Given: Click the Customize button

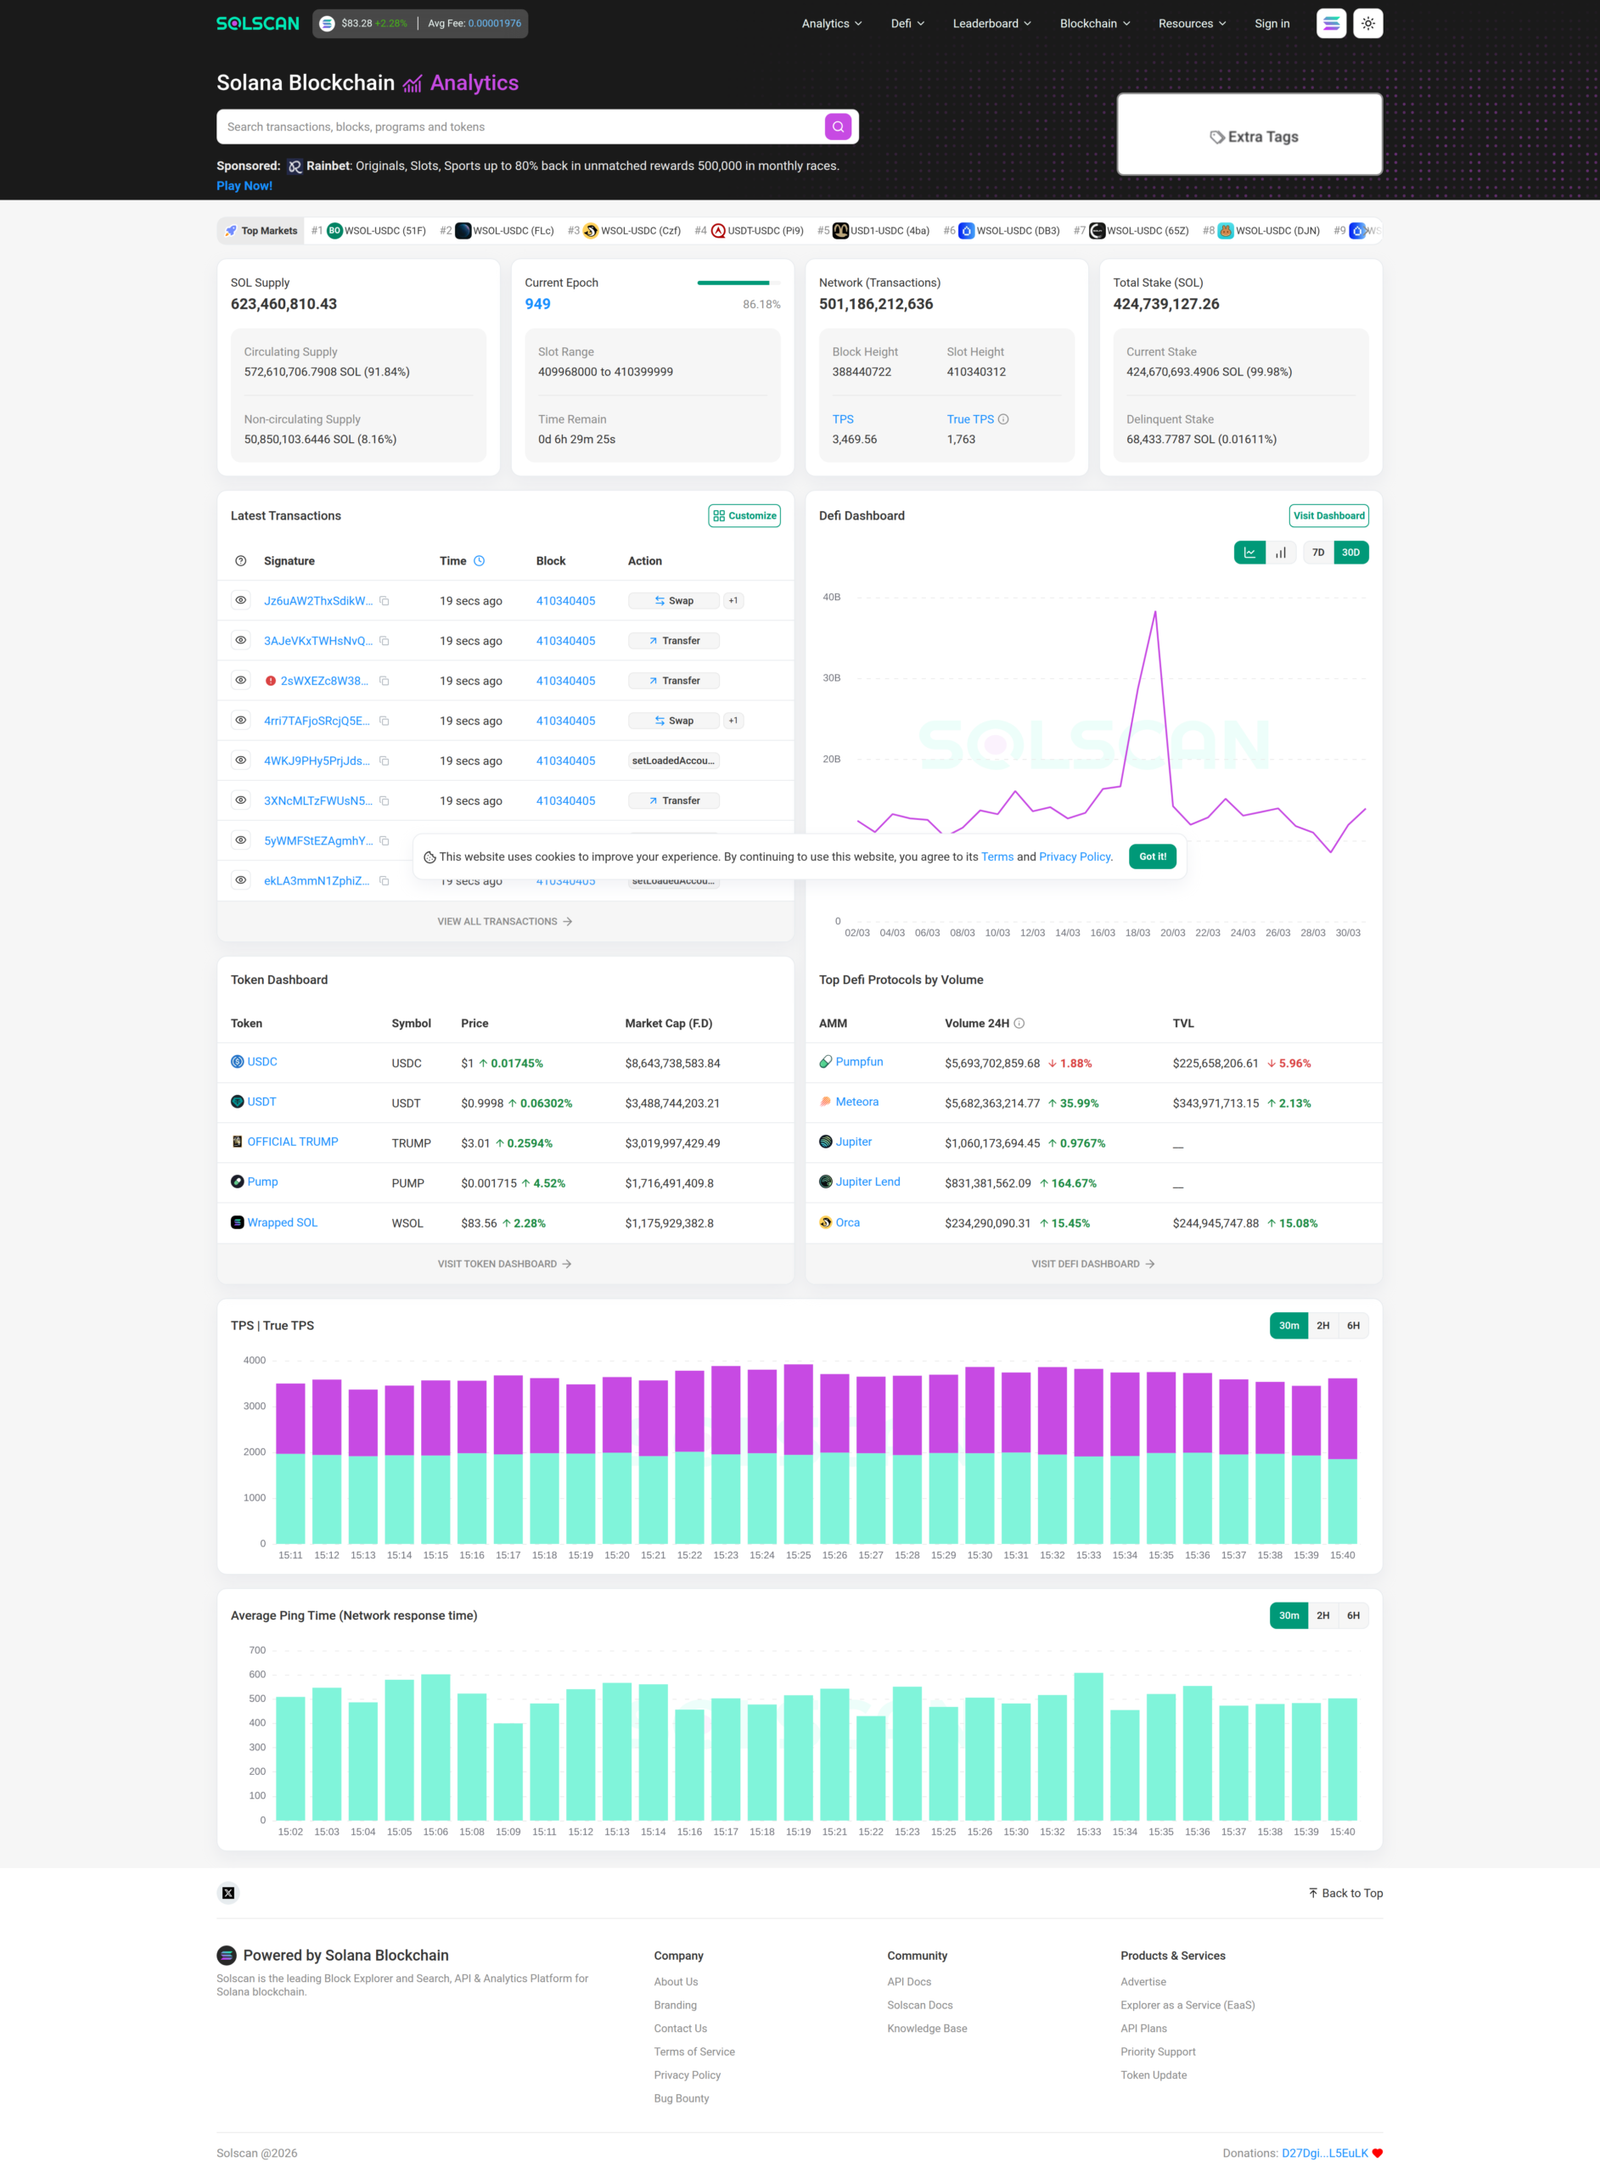Looking at the screenshot, I should tap(744, 516).
